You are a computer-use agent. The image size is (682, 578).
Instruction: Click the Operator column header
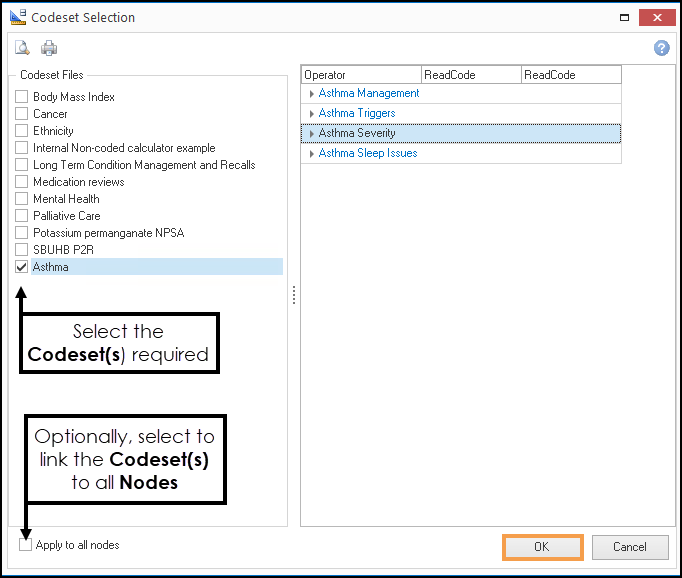click(x=361, y=75)
